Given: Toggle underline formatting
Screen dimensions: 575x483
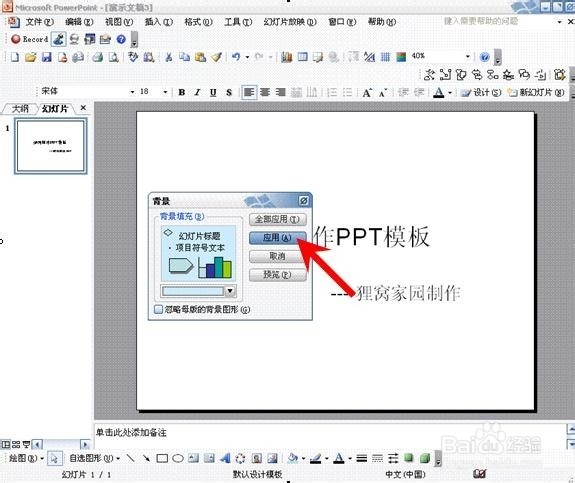Looking at the screenshot, I should pos(213,92).
